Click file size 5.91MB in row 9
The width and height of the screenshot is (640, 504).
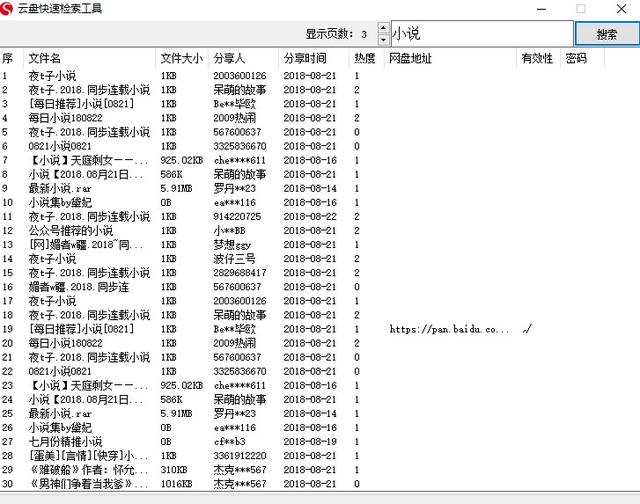click(176, 188)
